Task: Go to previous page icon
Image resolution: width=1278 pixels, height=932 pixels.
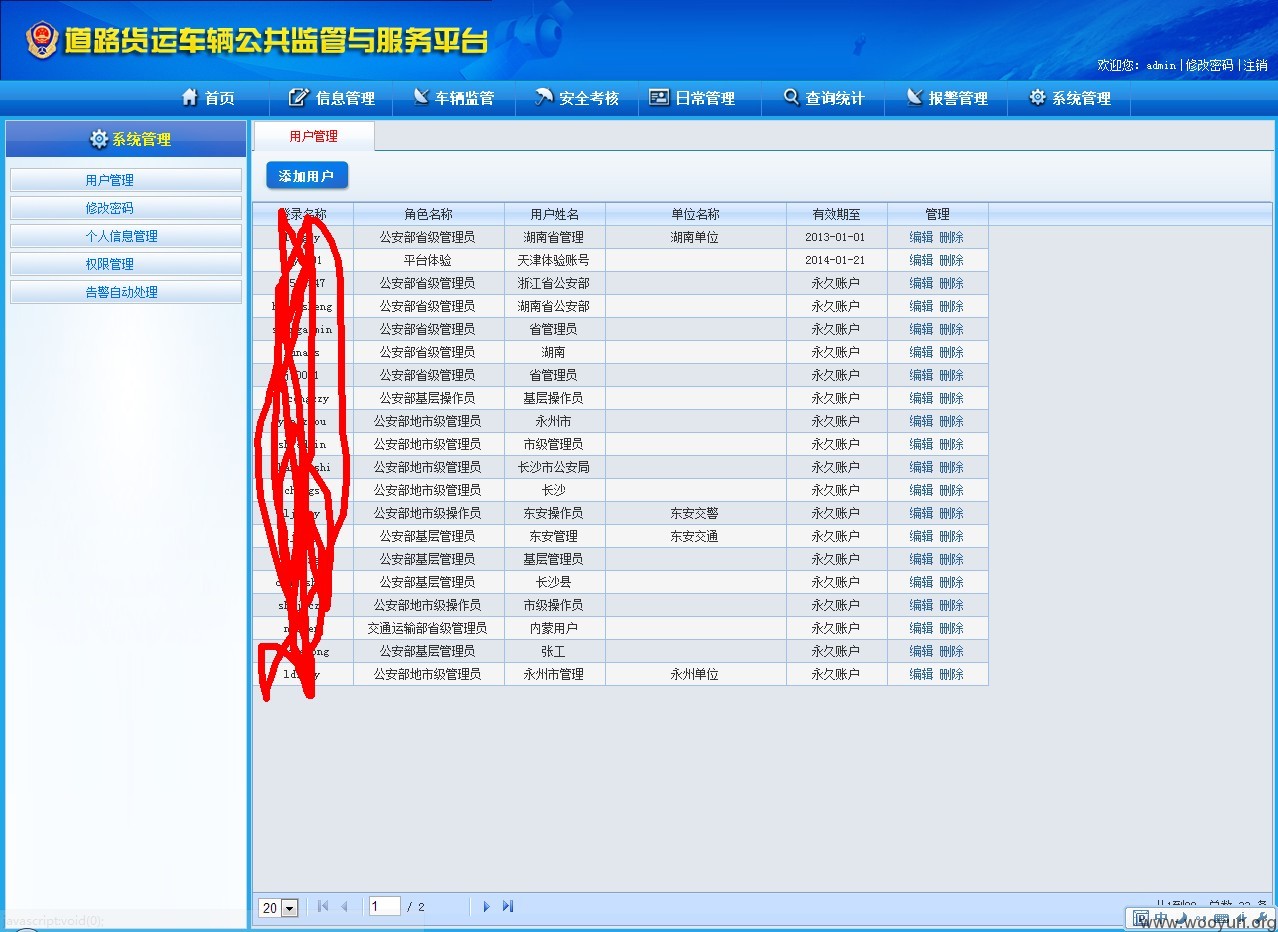Action: (345, 906)
